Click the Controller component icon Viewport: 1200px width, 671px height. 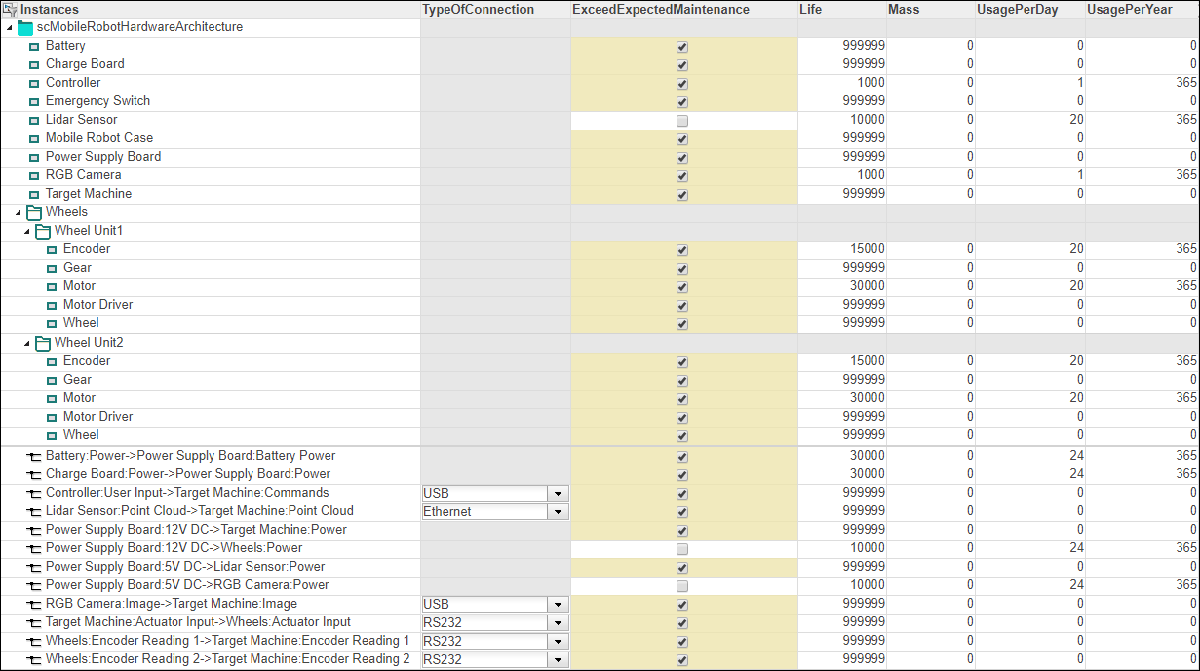pyautogui.click(x=34, y=84)
